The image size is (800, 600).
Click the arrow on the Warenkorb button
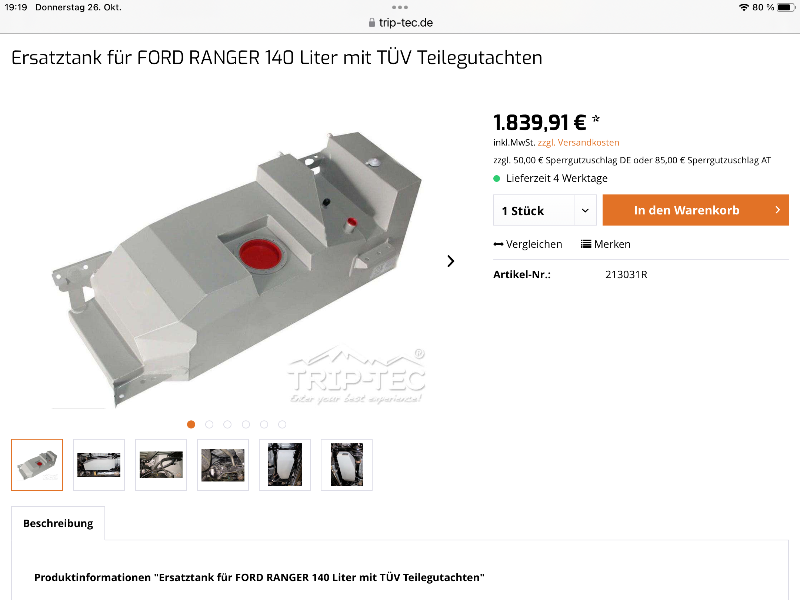[x=778, y=210]
